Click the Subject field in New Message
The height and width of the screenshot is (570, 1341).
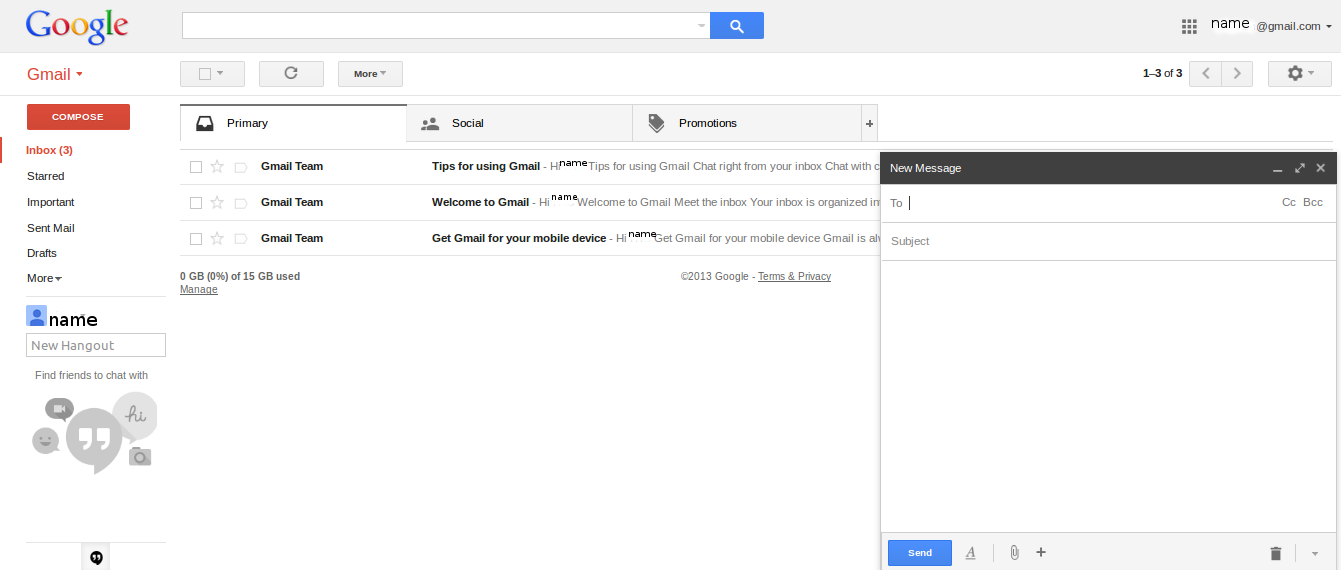click(1110, 241)
